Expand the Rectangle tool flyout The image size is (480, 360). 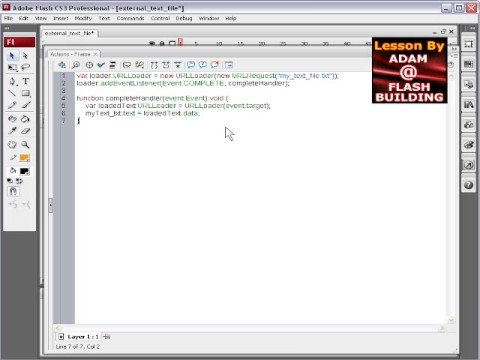(x=26, y=93)
